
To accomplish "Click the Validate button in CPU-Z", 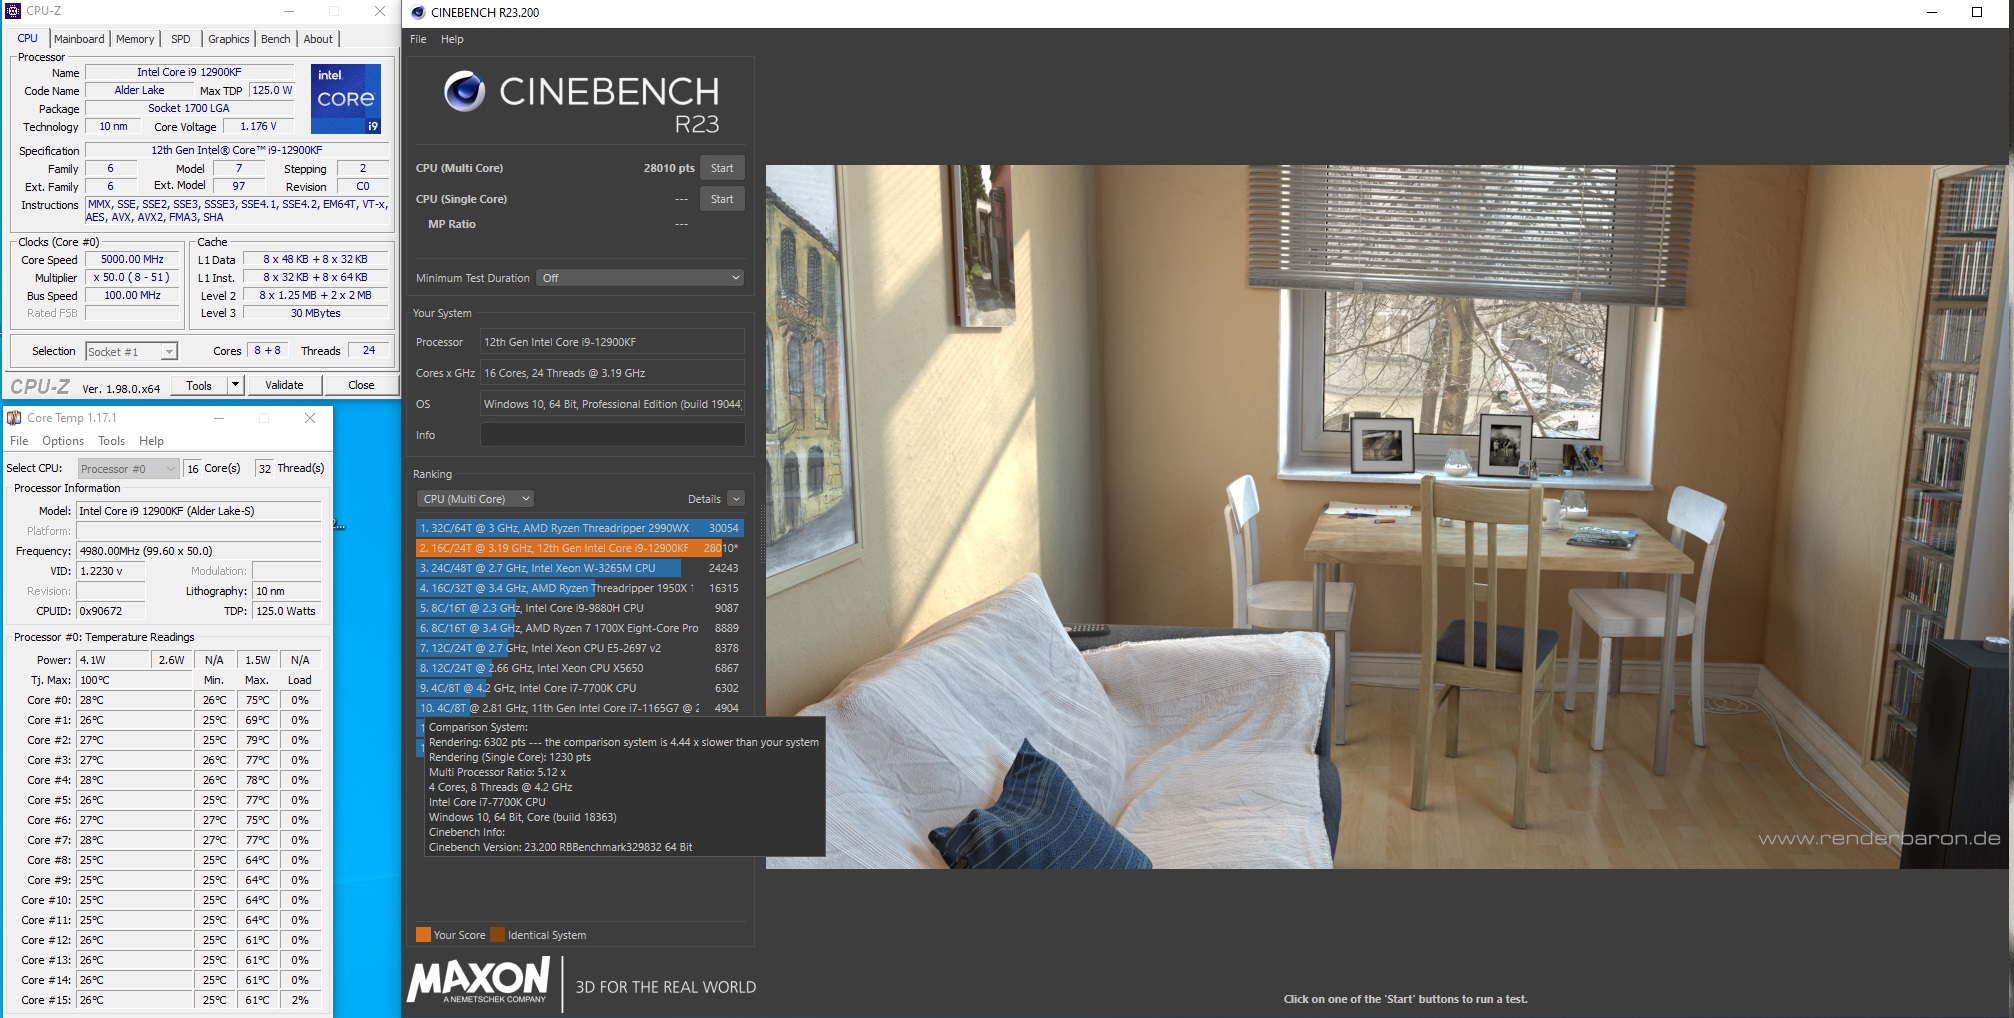I will [284, 385].
